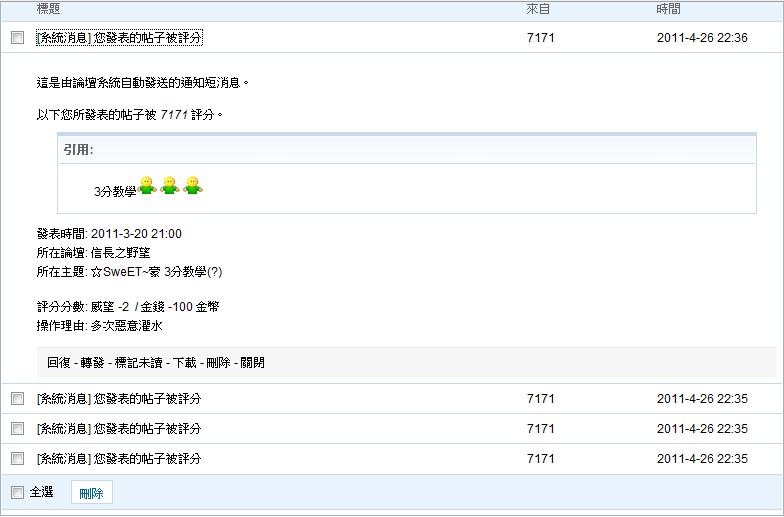Image resolution: width=784 pixels, height=517 pixels.
Task: Click the 來自 column header
Action: [x=538, y=8]
